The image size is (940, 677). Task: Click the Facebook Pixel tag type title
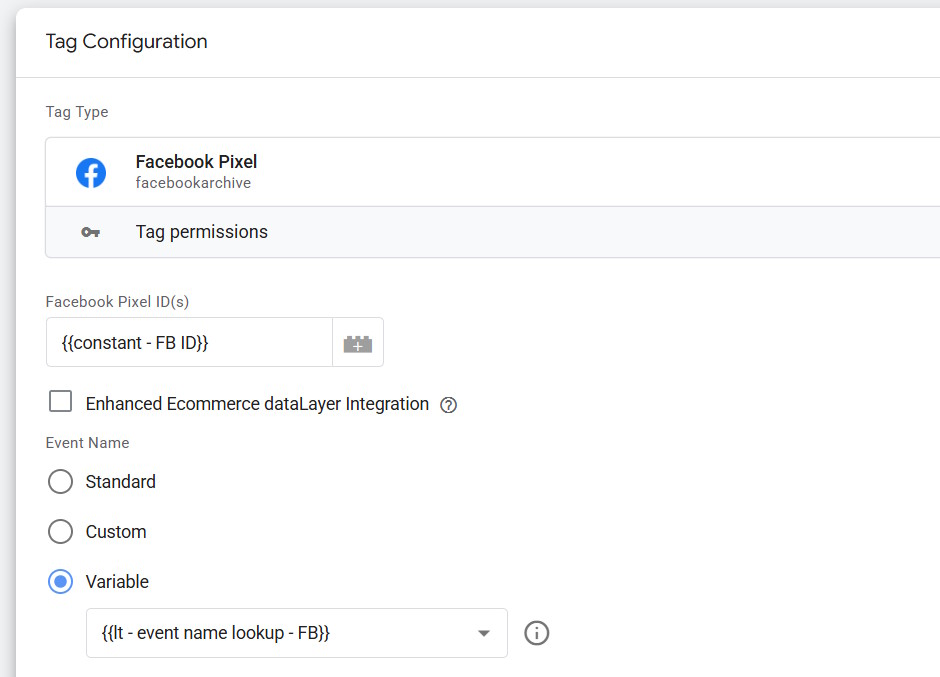[x=196, y=162]
